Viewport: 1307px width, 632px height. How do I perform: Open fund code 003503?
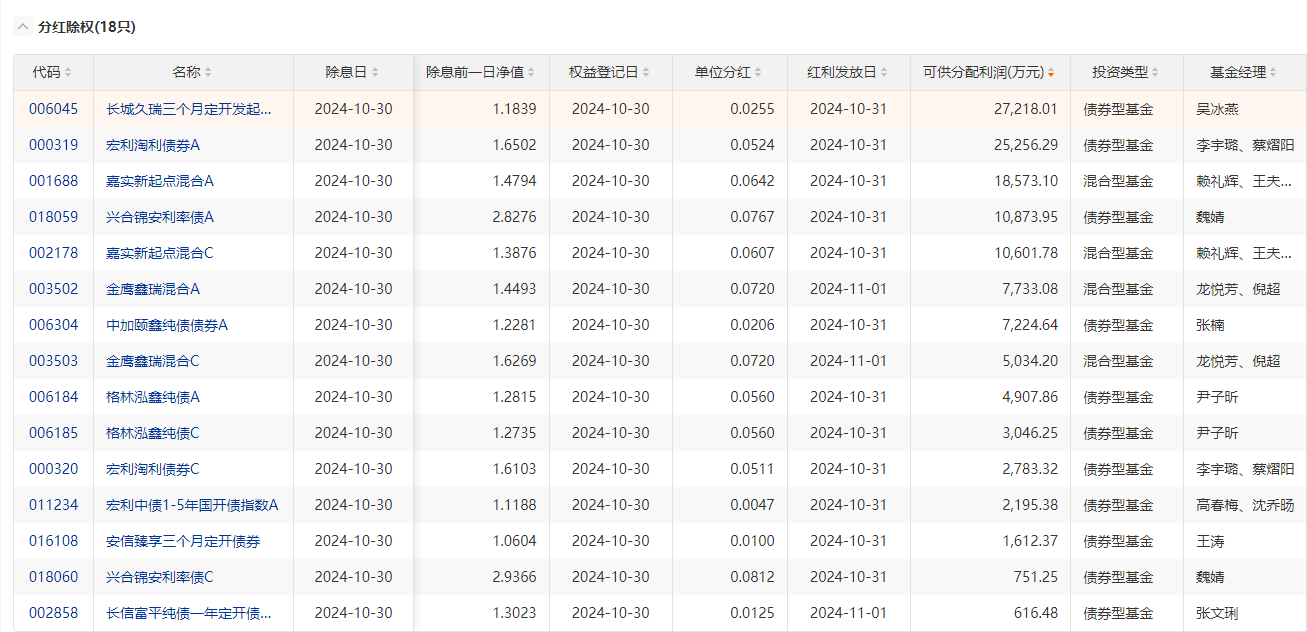tap(53, 361)
